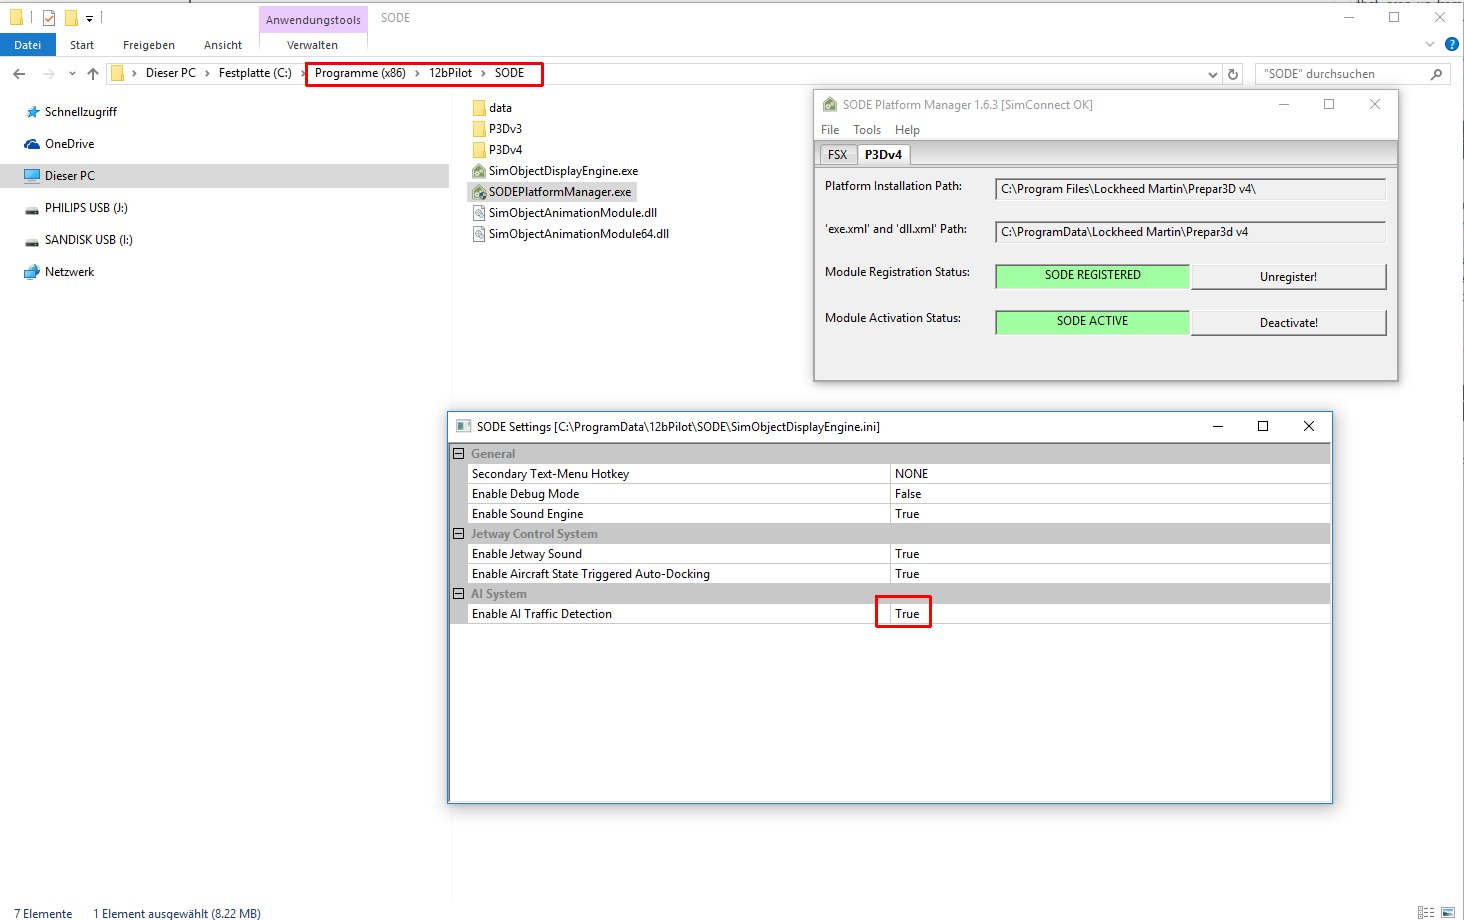Open Netzwerk in navigation pane

coord(59,272)
